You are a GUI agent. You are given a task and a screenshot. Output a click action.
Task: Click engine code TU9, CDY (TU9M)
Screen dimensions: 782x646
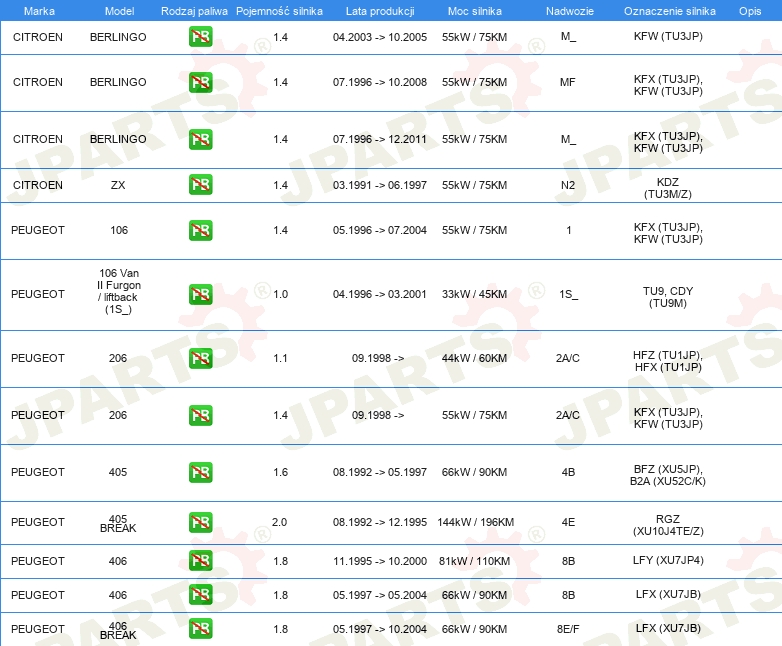tap(668, 297)
